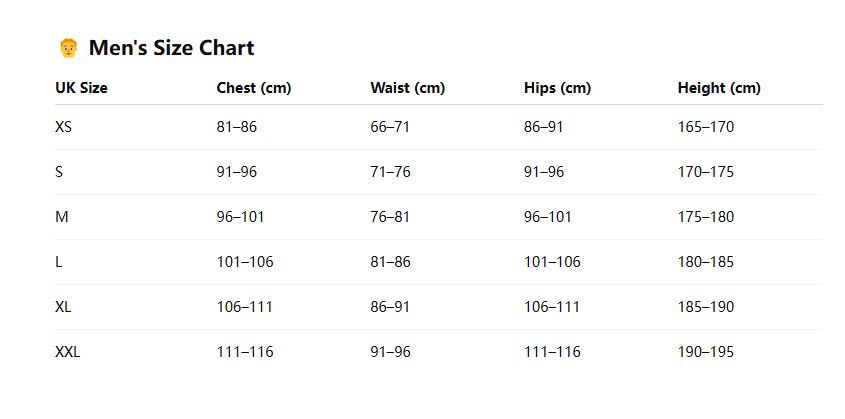Select waist value 76–81 for M
The width and height of the screenshot is (845, 419).
pos(390,217)
